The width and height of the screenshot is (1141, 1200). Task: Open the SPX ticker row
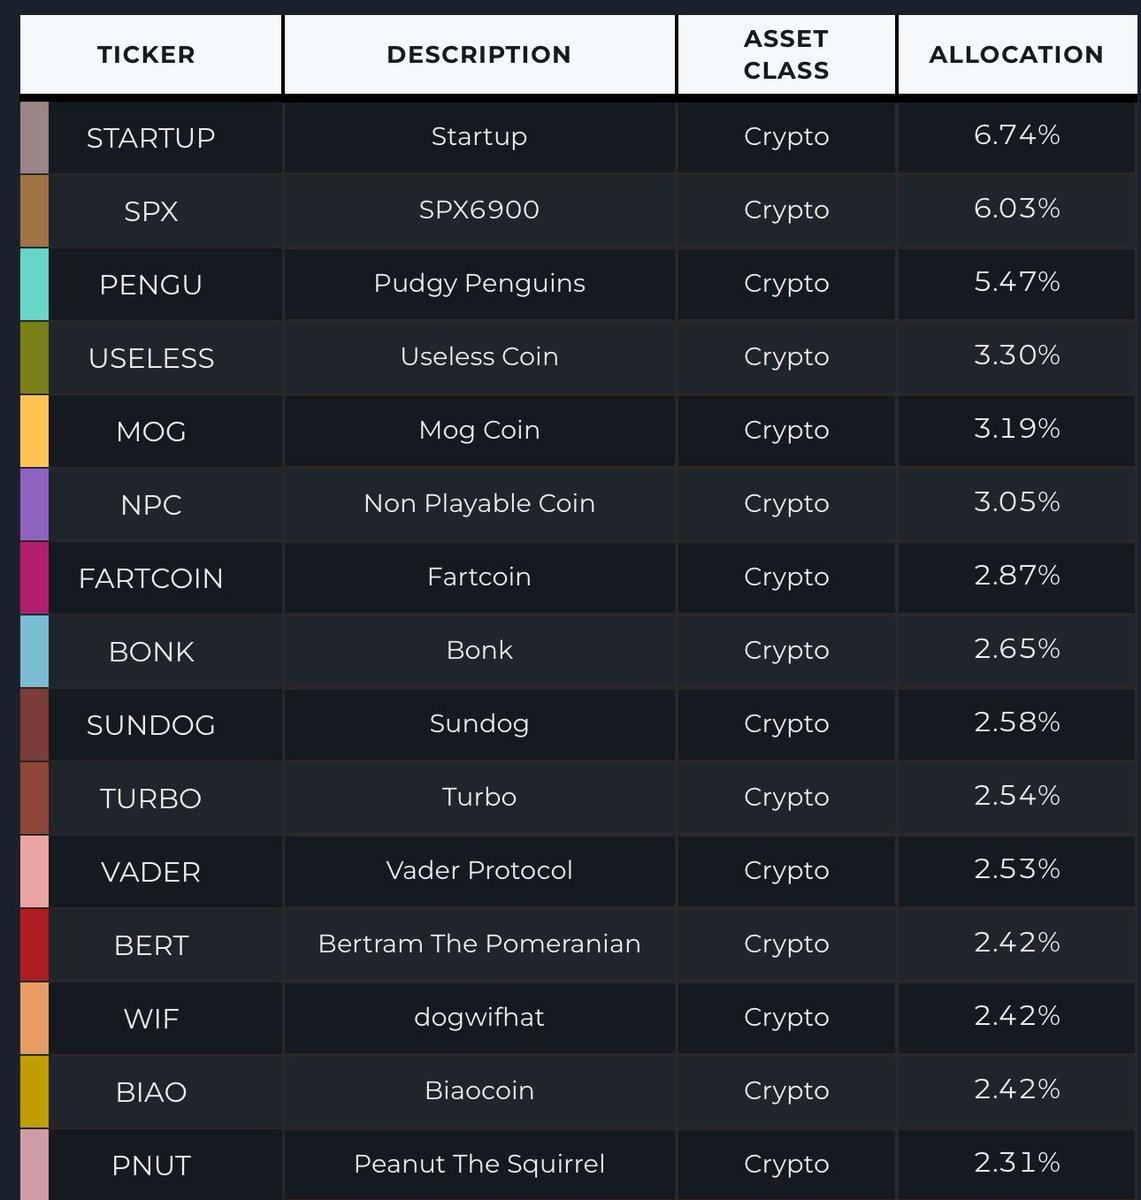click(x=578, y=210)
